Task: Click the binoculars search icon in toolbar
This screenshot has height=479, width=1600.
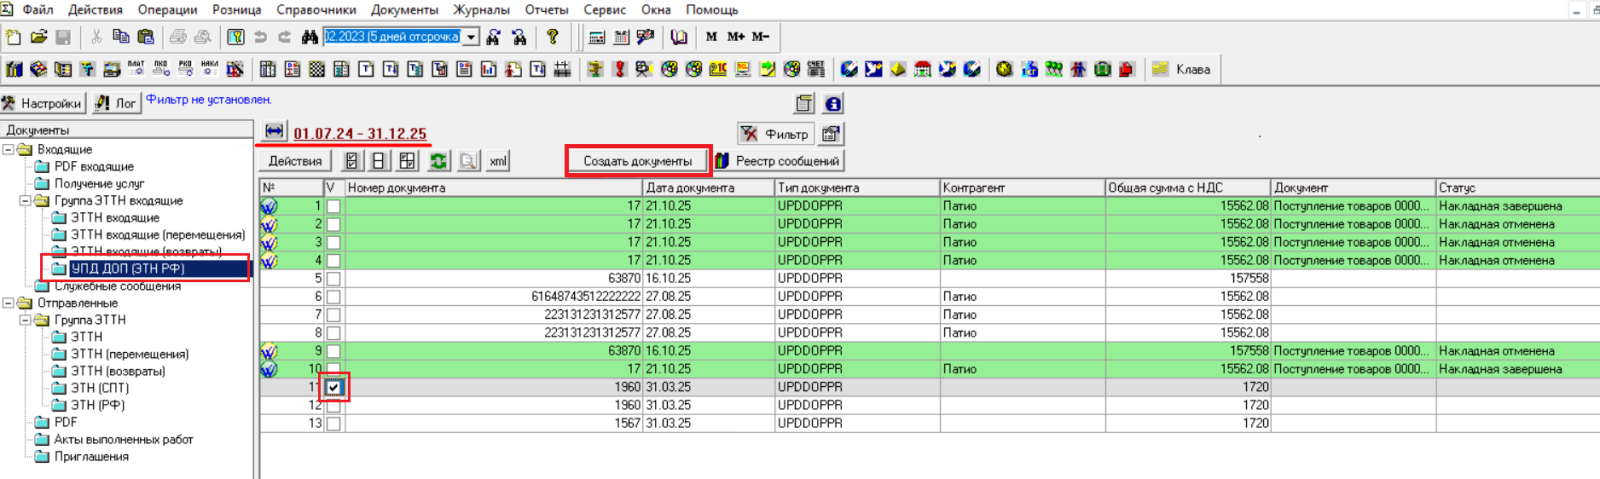Action: click(309, 37)
